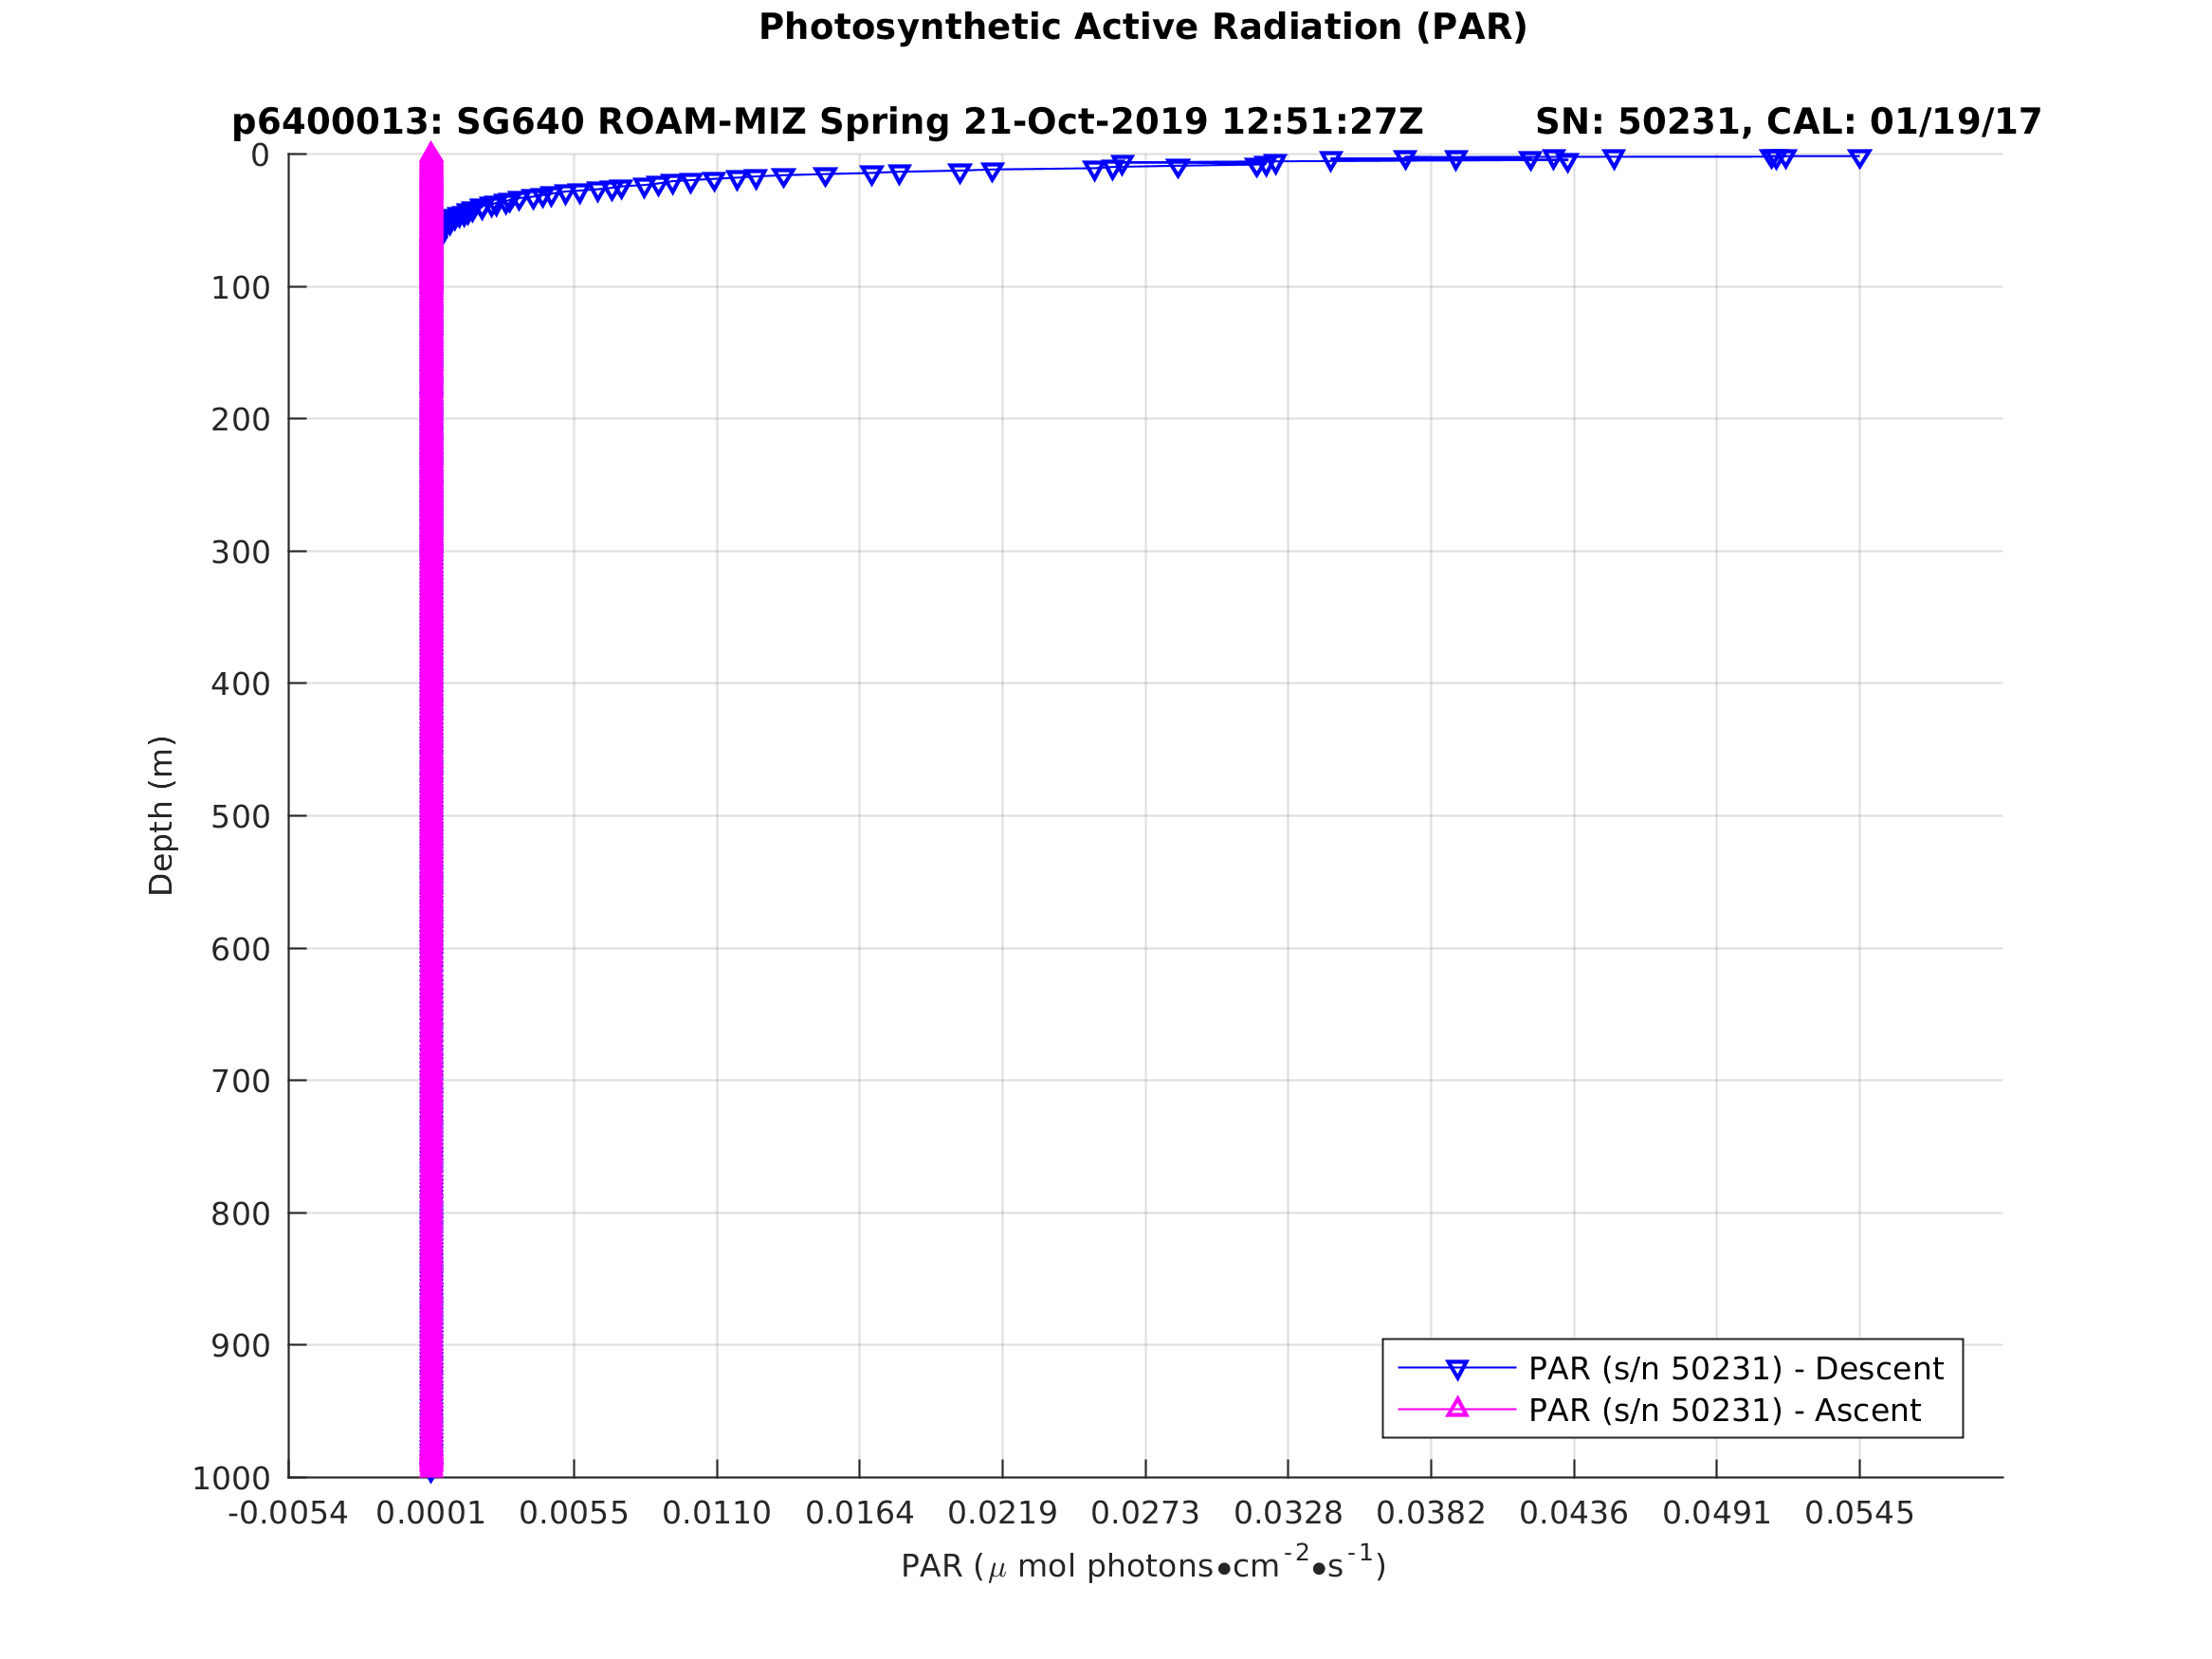The image size is (2212, 1659).
Task: Click the blue triangle marker in the legend
Action: click(1457, 1369)
